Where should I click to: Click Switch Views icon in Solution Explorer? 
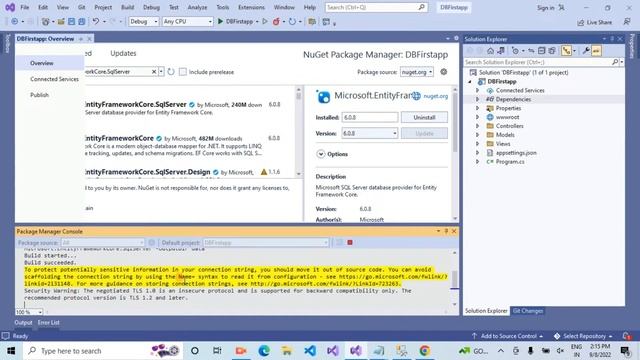(501, 51)
